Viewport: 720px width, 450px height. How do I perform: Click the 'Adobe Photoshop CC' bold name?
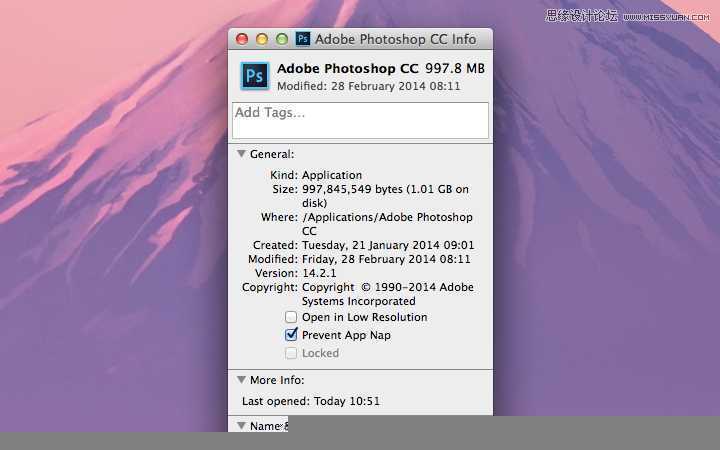pos(348,68)
